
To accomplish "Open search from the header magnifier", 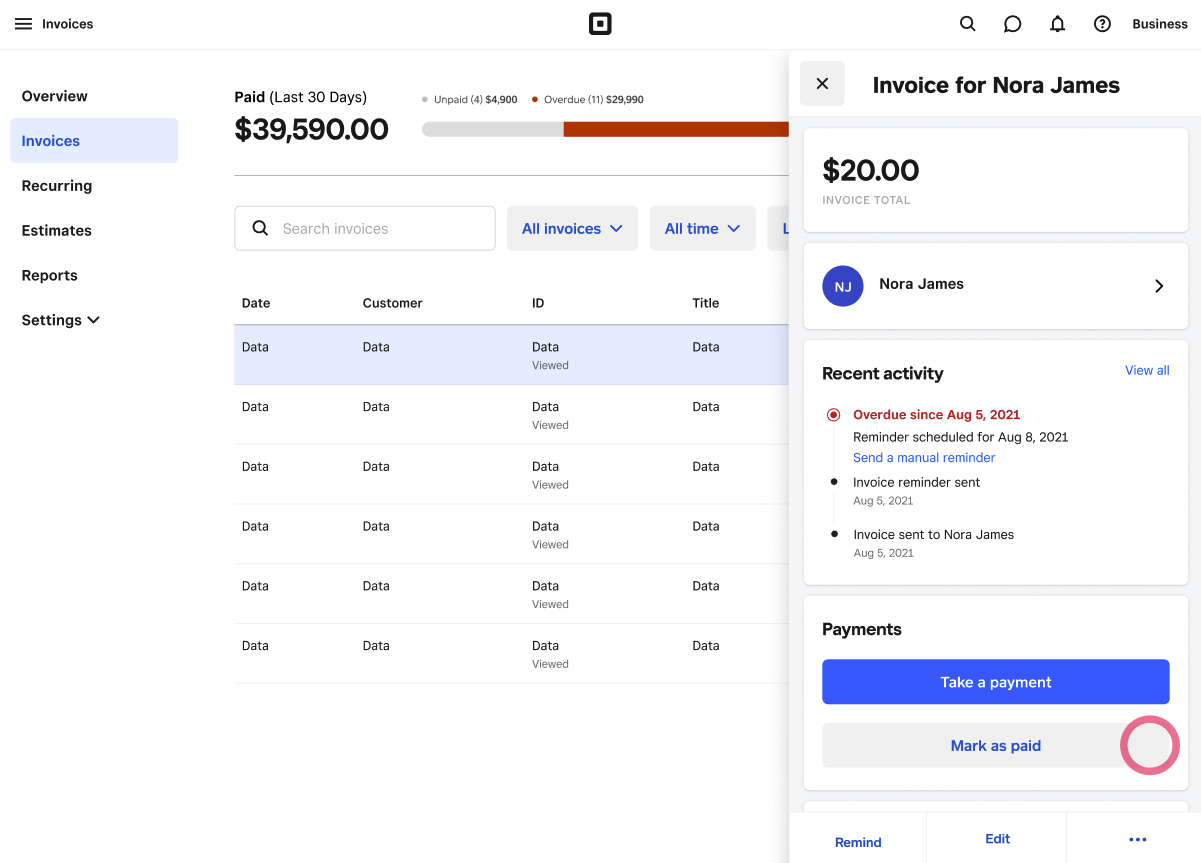I will [x=967, y=24].
